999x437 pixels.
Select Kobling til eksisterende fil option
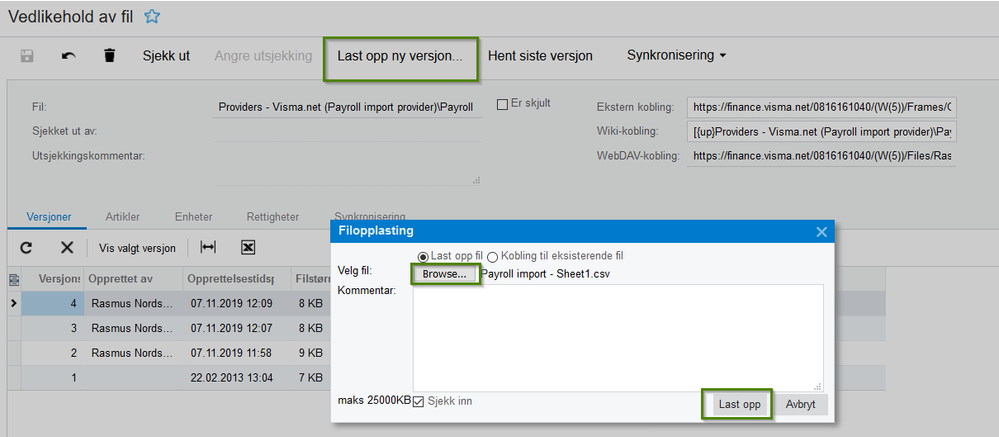point(492,256)
